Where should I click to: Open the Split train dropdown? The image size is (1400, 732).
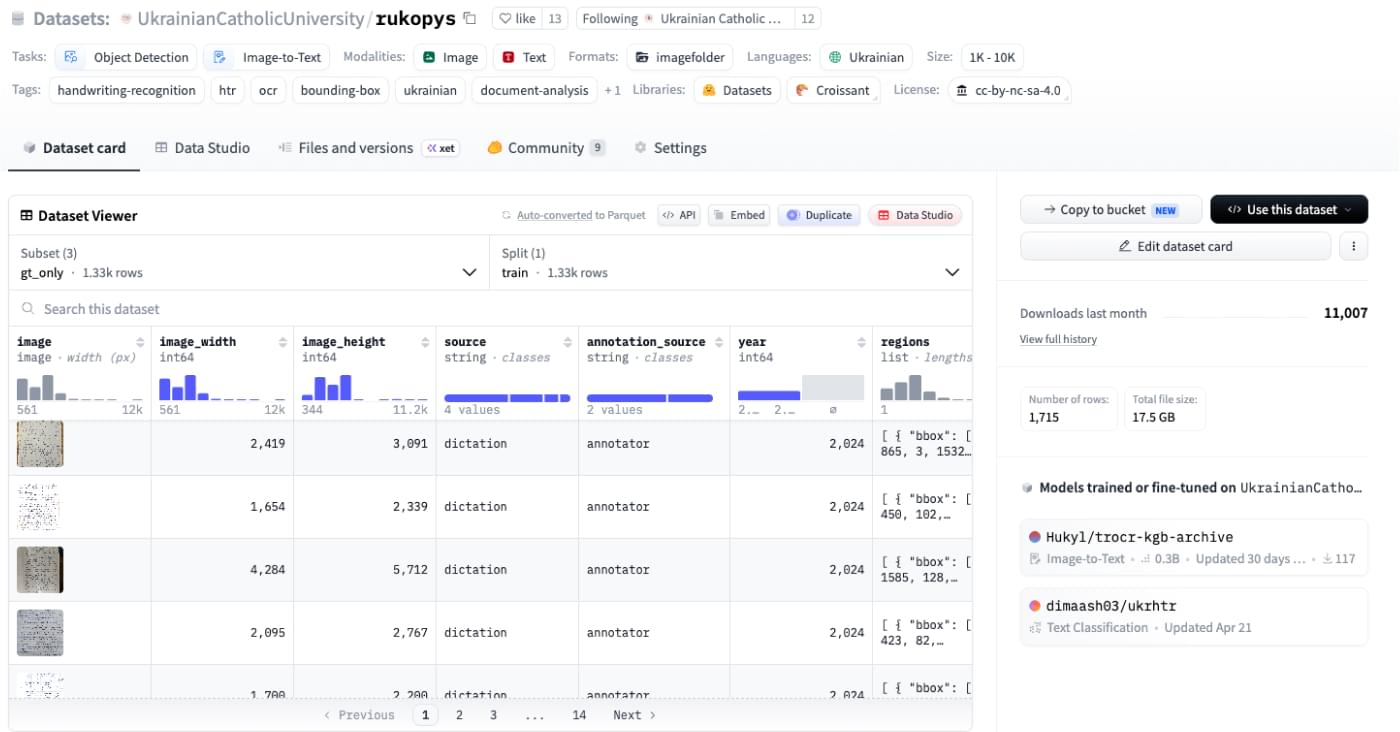tap(730, 263)
